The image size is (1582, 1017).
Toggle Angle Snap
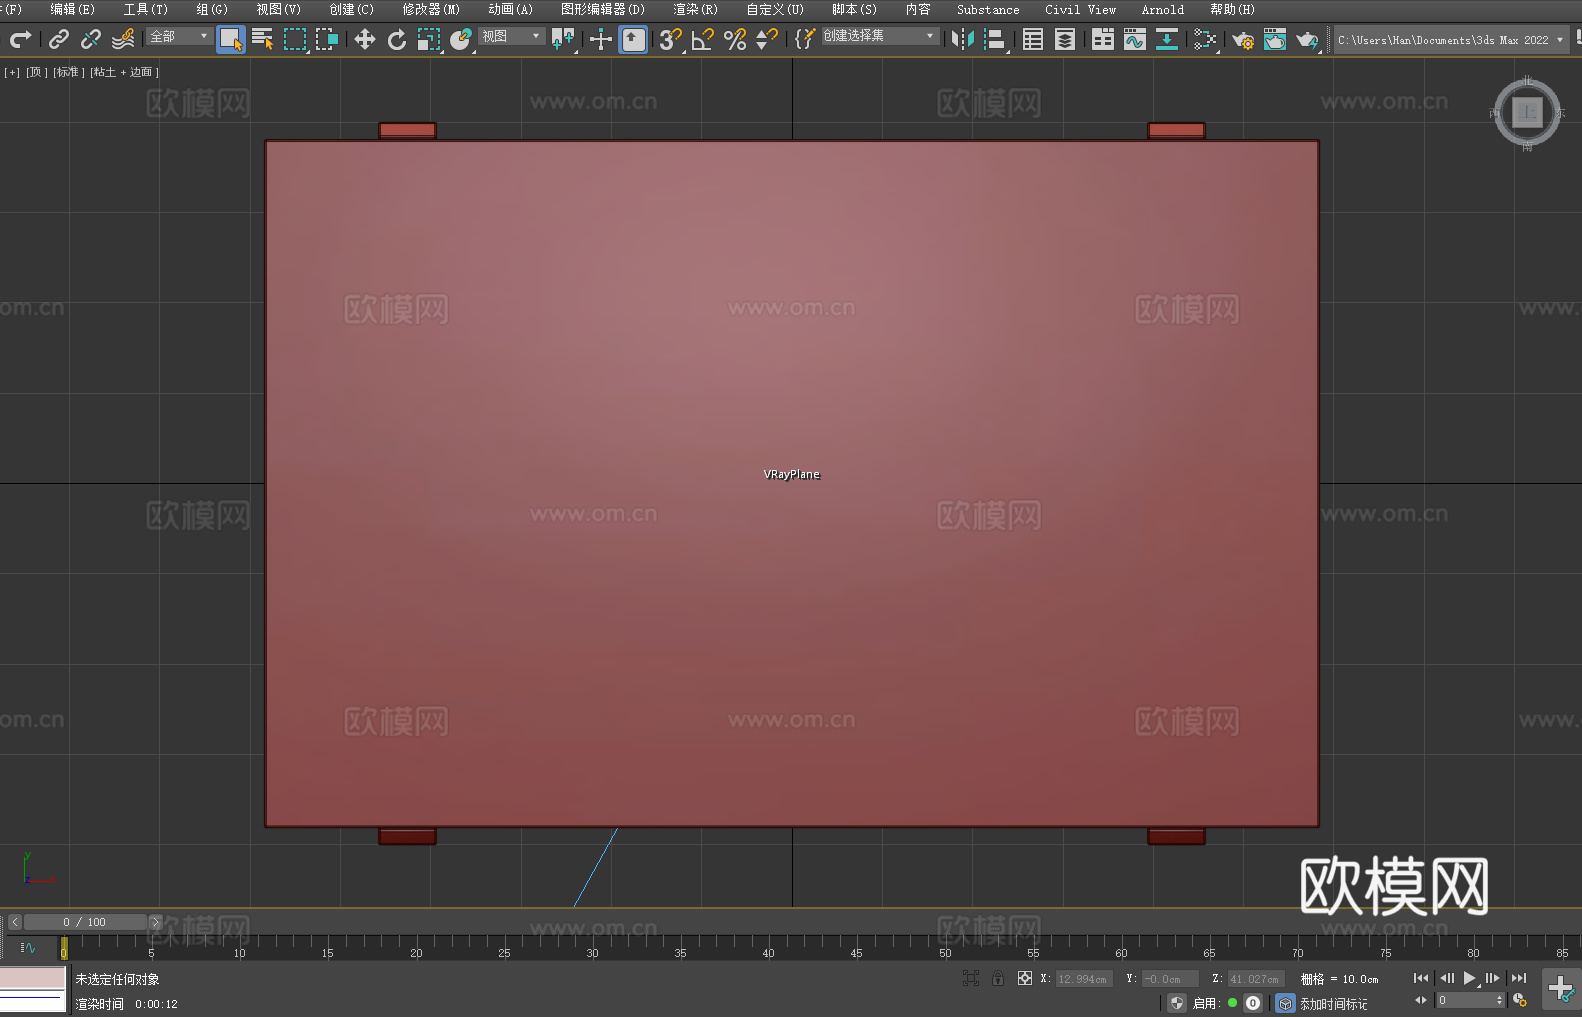point(703,39)
